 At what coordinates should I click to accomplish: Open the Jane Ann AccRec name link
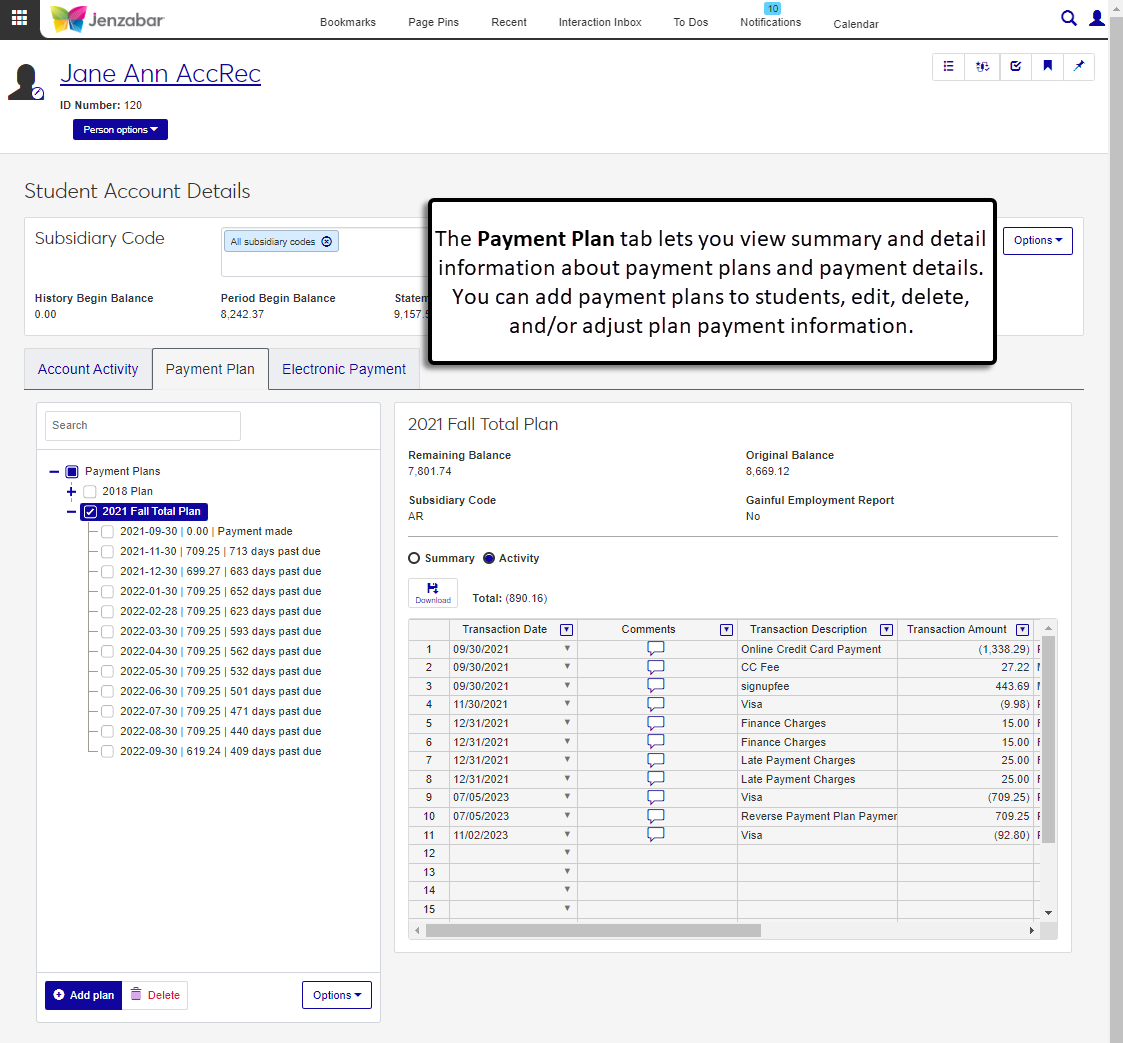click(160, 73)
